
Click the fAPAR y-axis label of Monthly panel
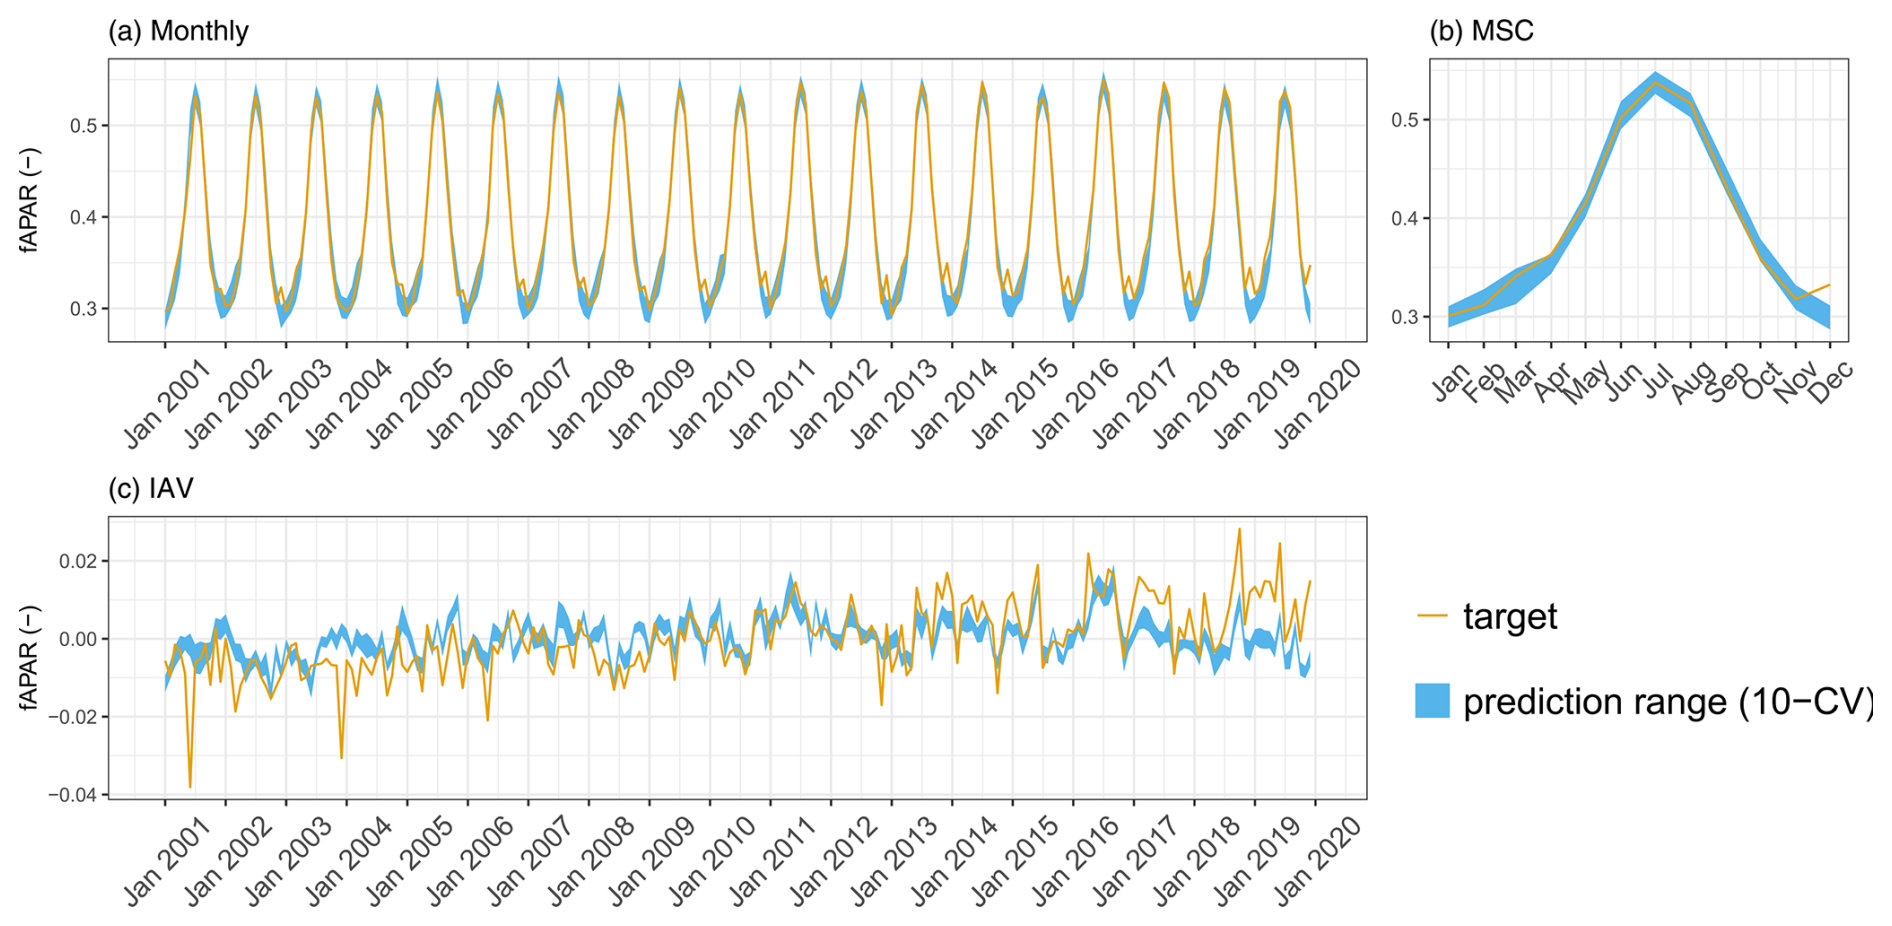click(31, 200)
